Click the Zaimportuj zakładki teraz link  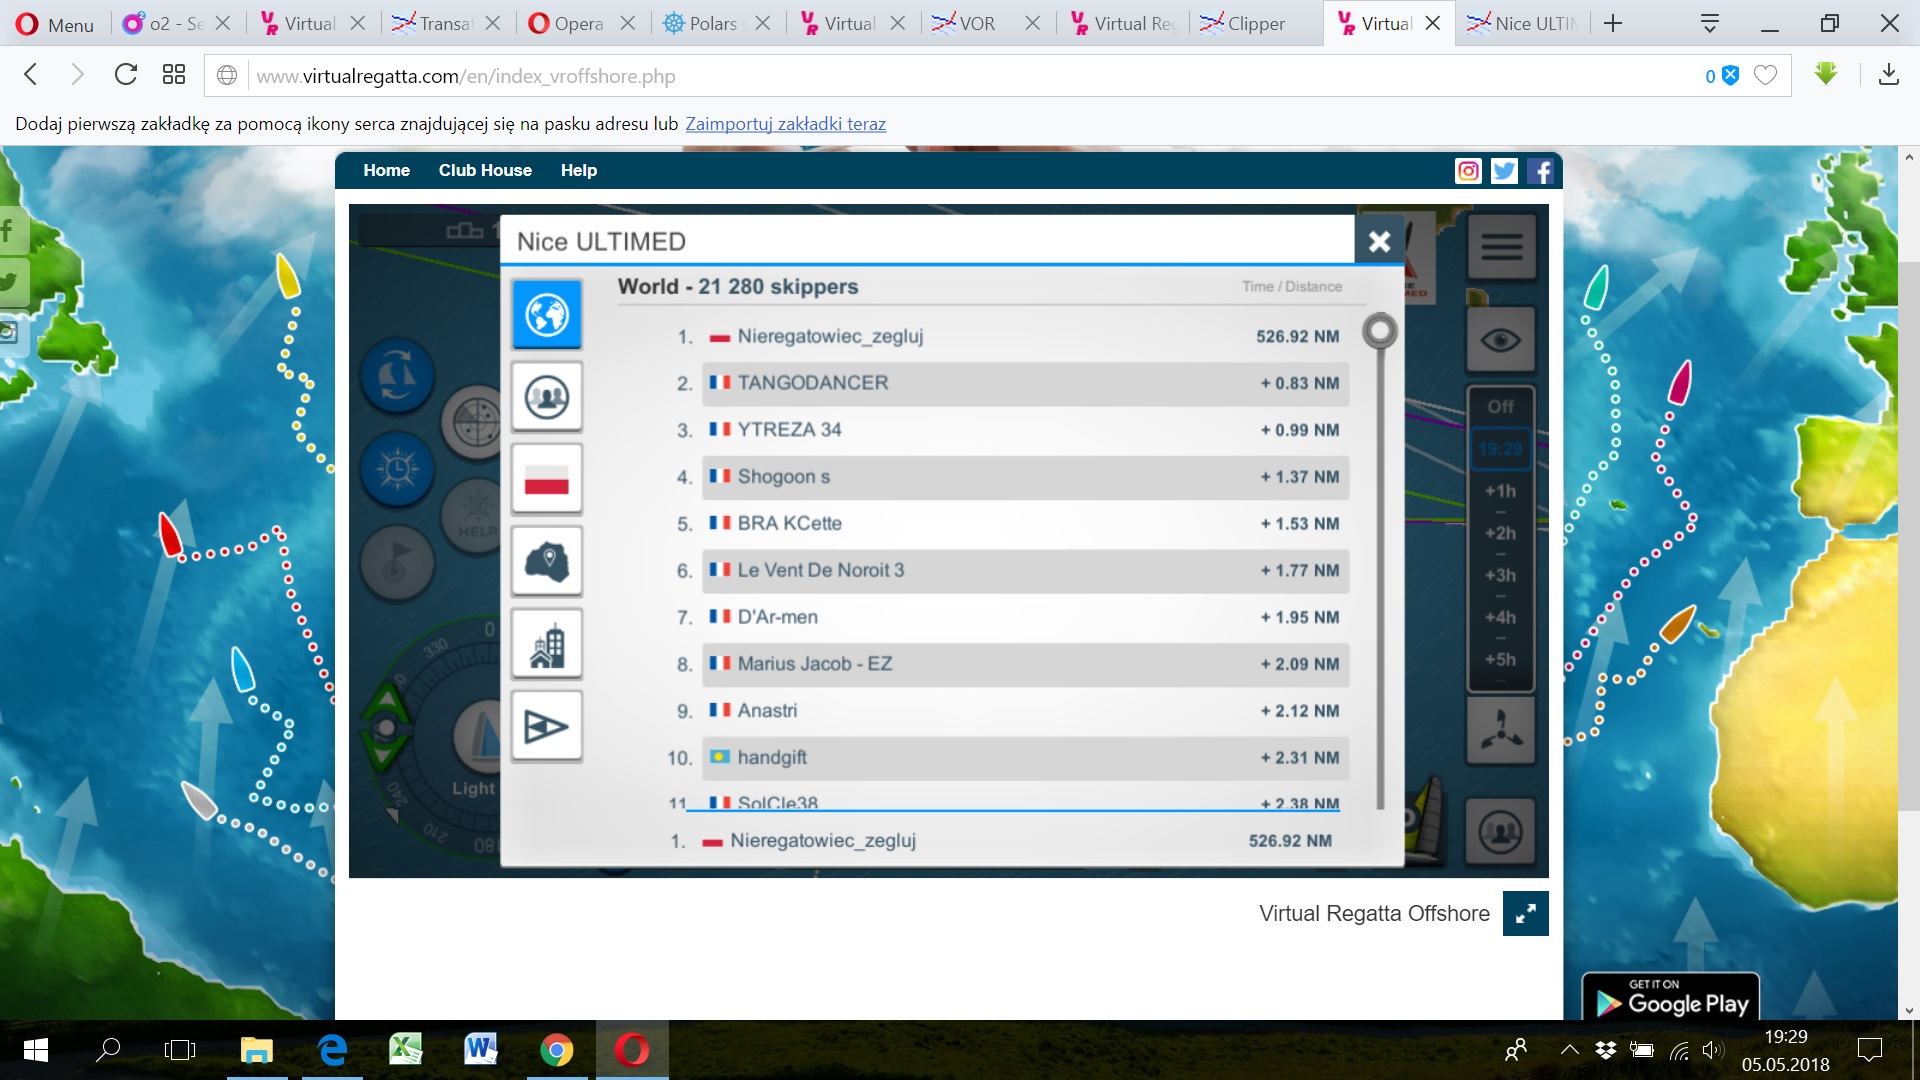pos(785,124)
